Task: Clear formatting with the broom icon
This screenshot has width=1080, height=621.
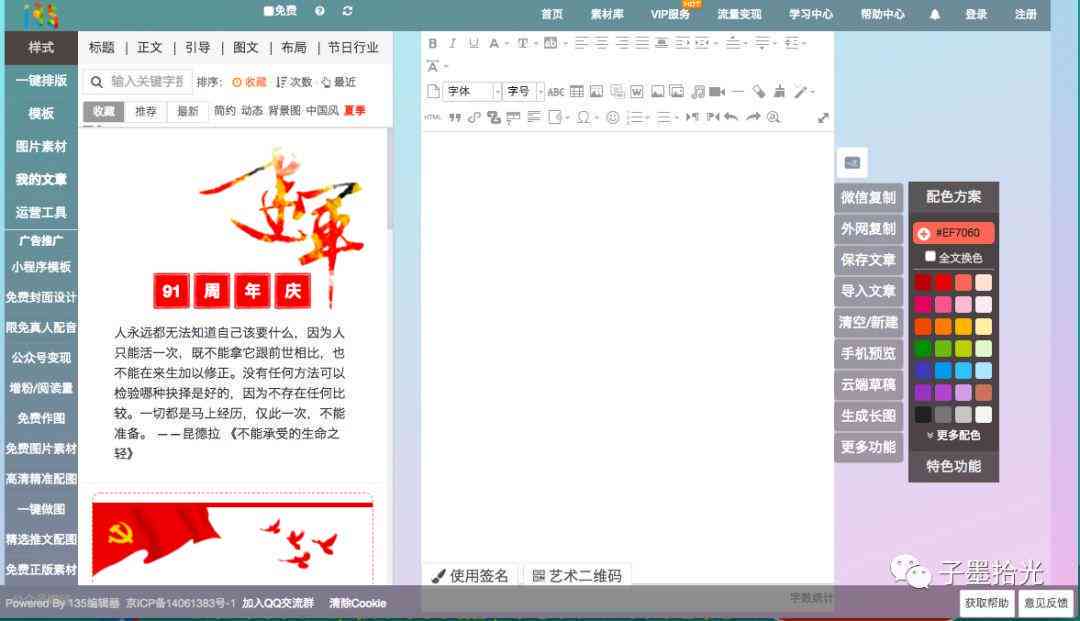Action: [x=779, y=91]
